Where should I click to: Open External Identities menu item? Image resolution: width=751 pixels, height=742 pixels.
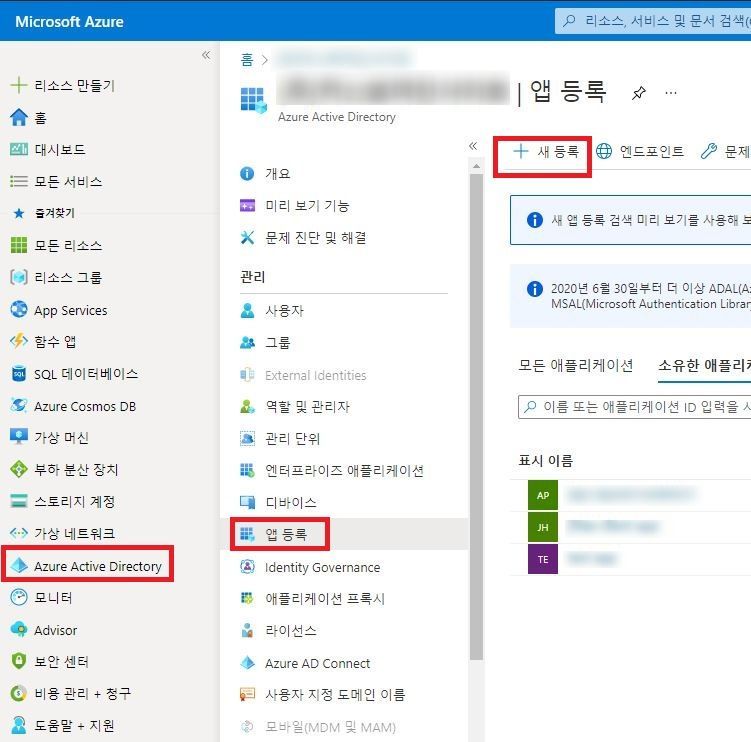point(303,375)
